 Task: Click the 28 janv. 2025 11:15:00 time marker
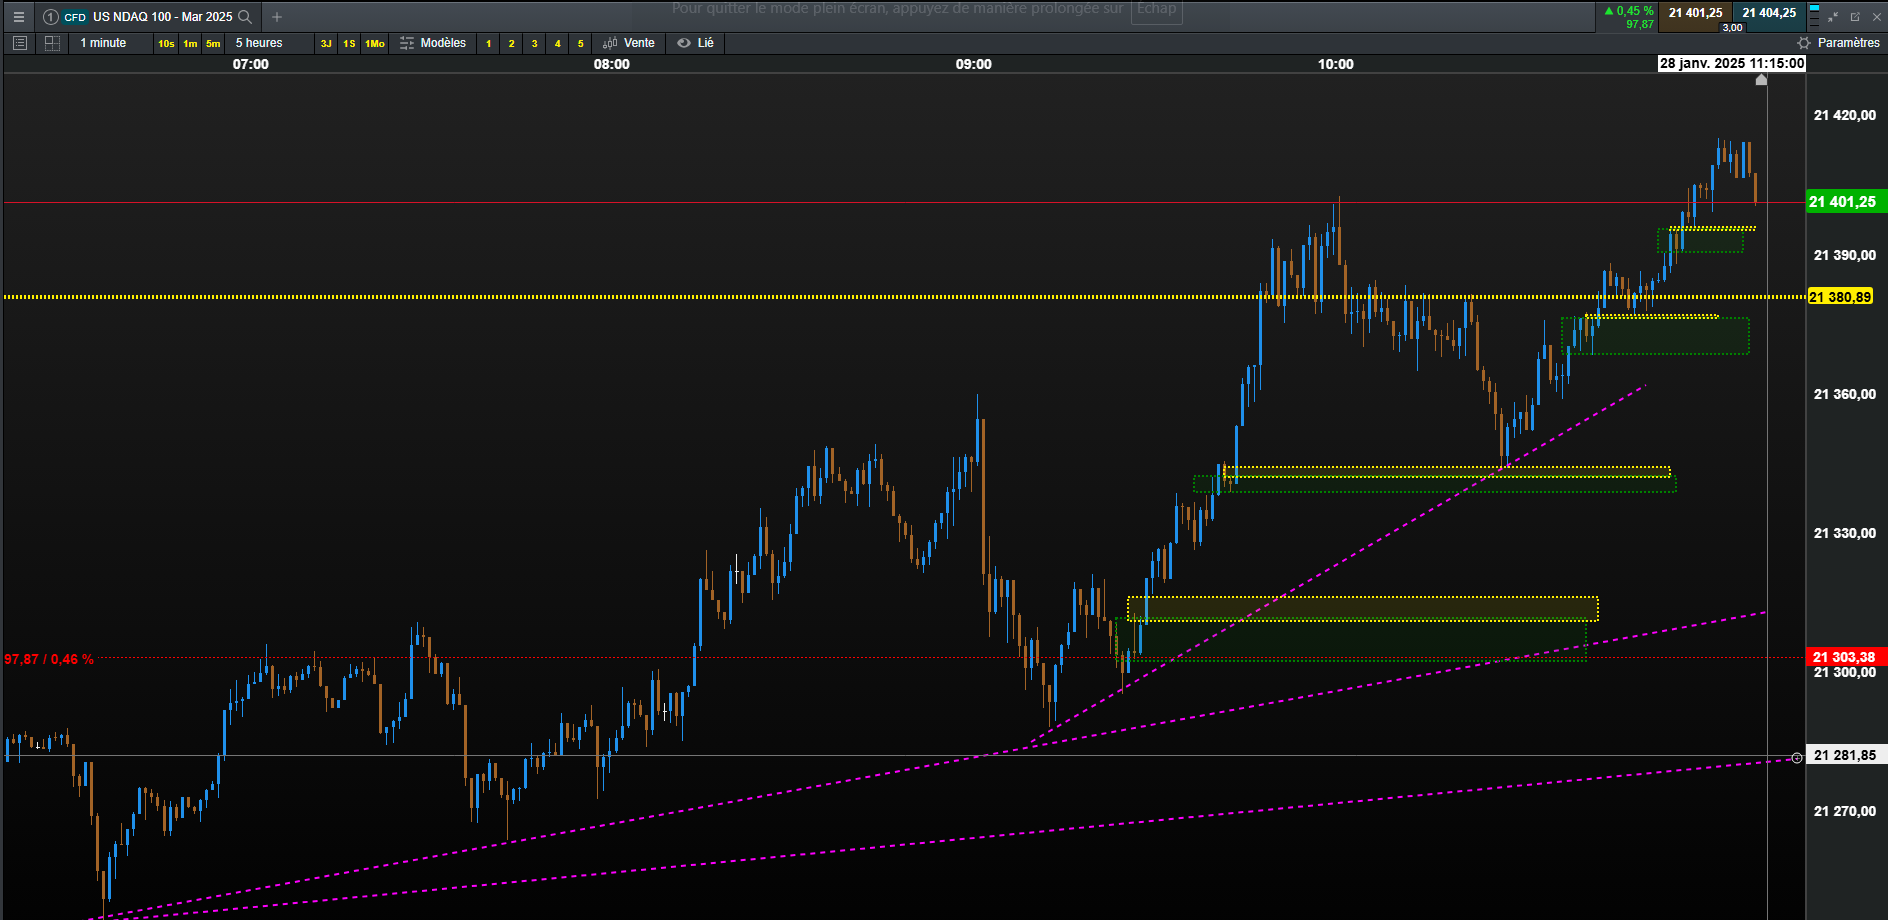(x=1732, y=63)
